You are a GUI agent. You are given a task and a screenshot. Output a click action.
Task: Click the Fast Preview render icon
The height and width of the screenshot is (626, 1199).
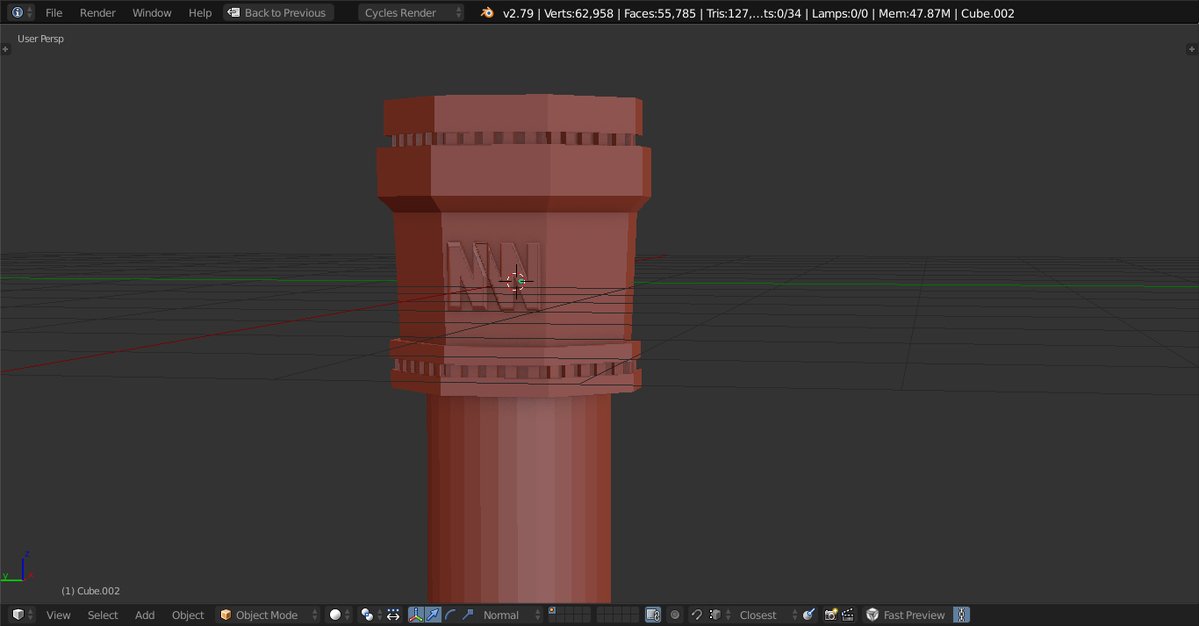click(872, 615)
